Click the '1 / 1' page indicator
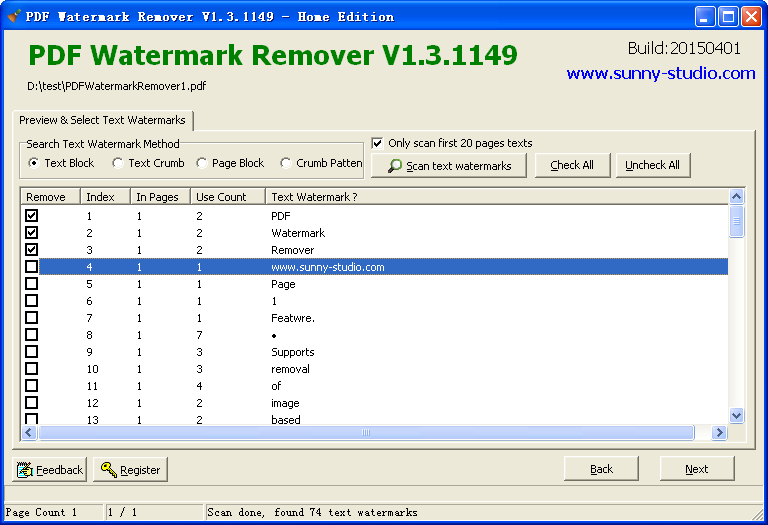The height and width of the screenshot is (525, 768). (122, 512)
